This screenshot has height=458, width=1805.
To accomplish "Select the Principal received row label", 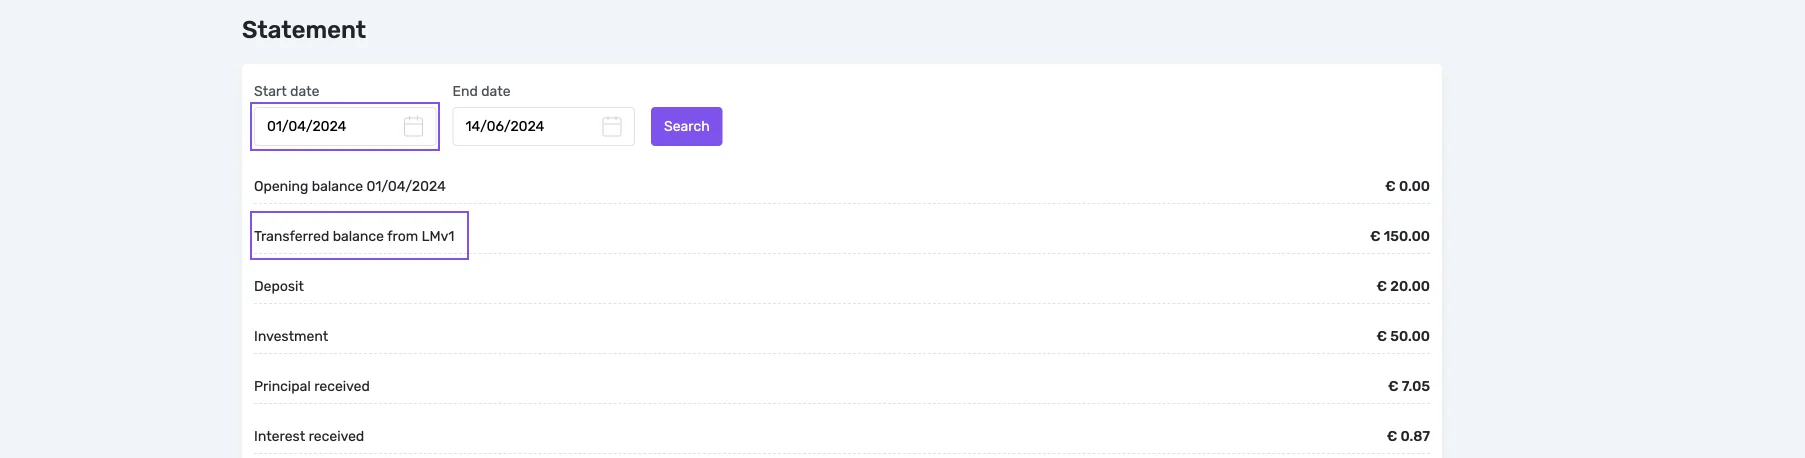I will pos(312,386).
